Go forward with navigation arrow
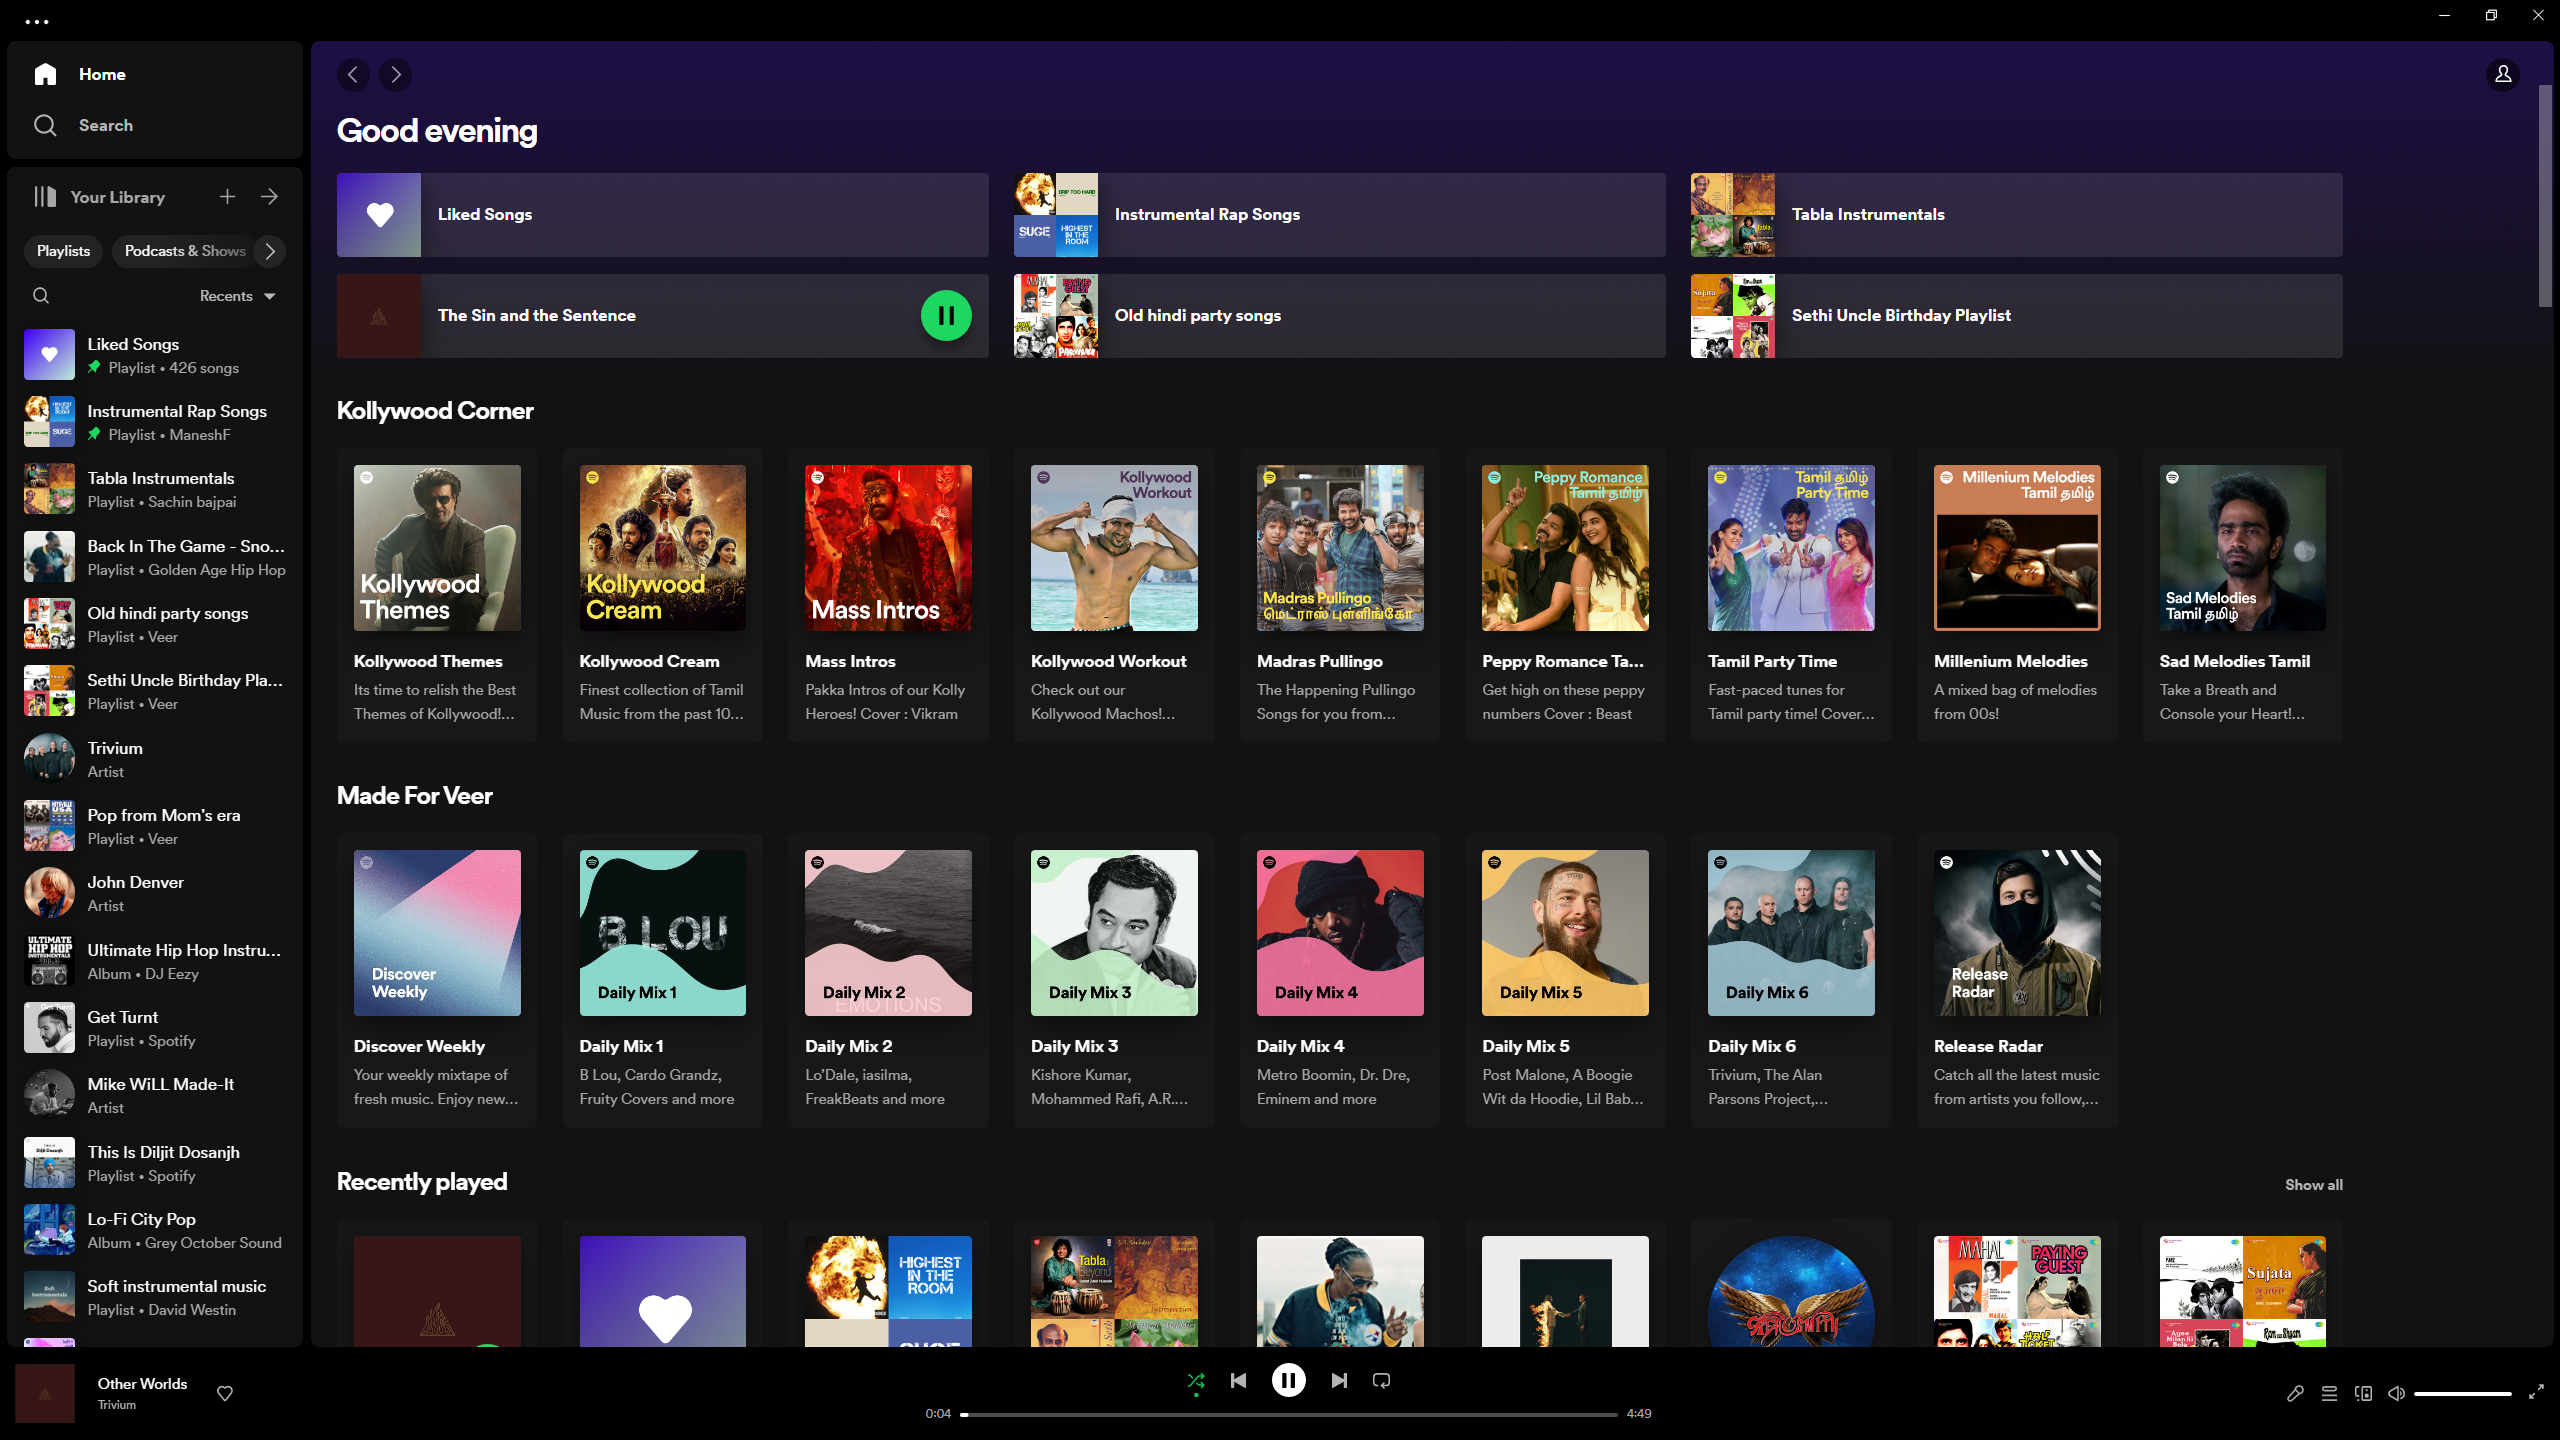Screen dimensions: 2560x1440 click(396, 75)
